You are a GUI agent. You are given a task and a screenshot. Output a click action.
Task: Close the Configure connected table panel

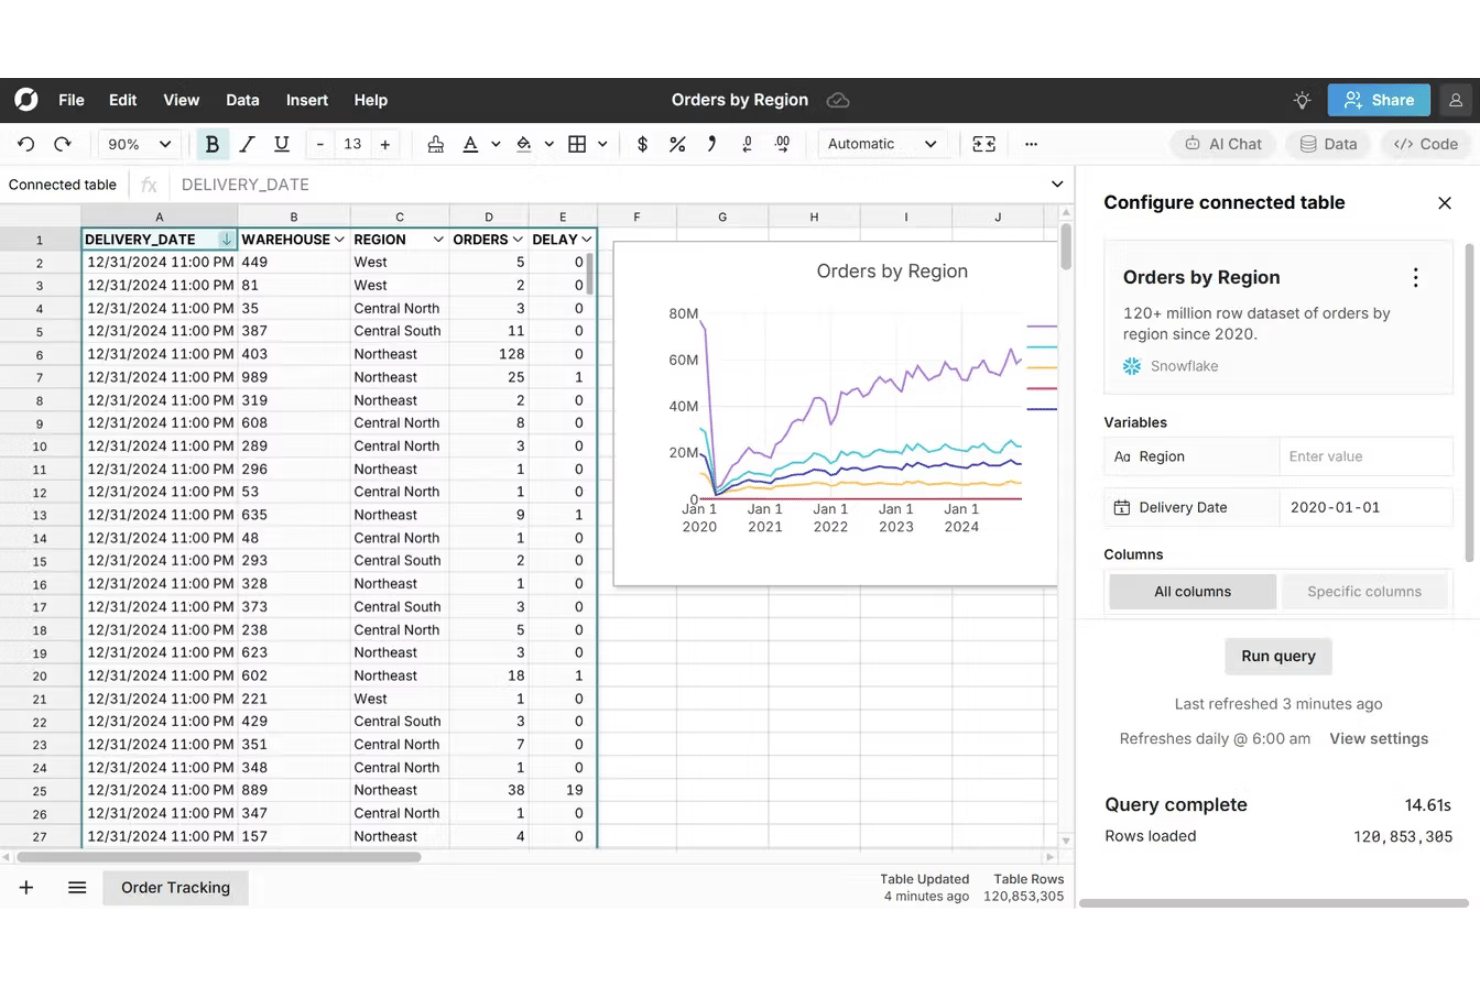[x=1444, y=203]
